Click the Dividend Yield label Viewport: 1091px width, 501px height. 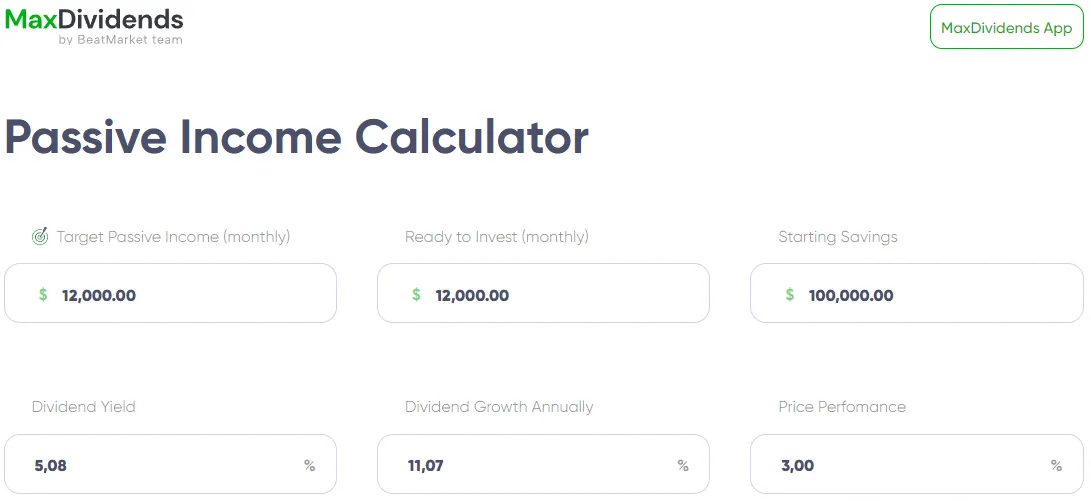(x=83, y=407)
